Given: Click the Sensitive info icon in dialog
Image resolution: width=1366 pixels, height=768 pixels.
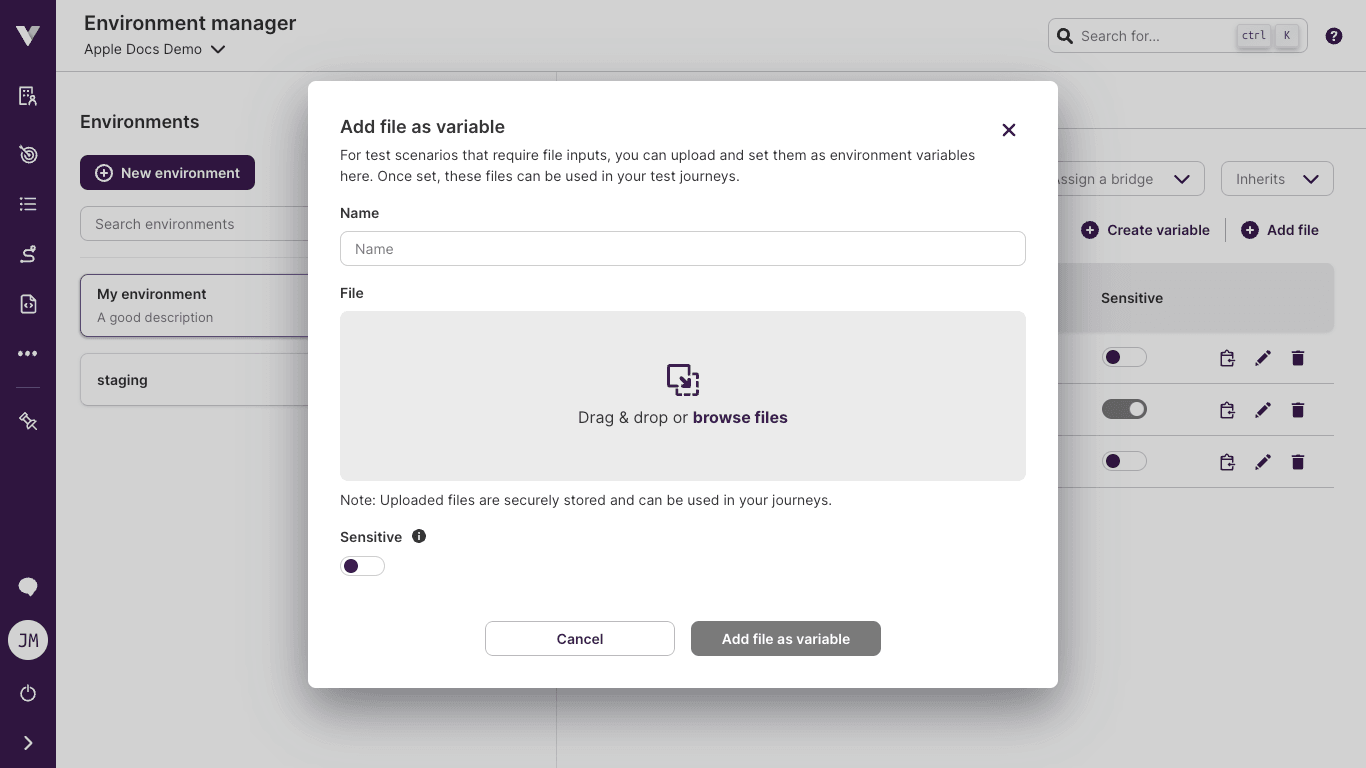Looking at the screenshot, I should pyautogui.click(x=419, y=536).
